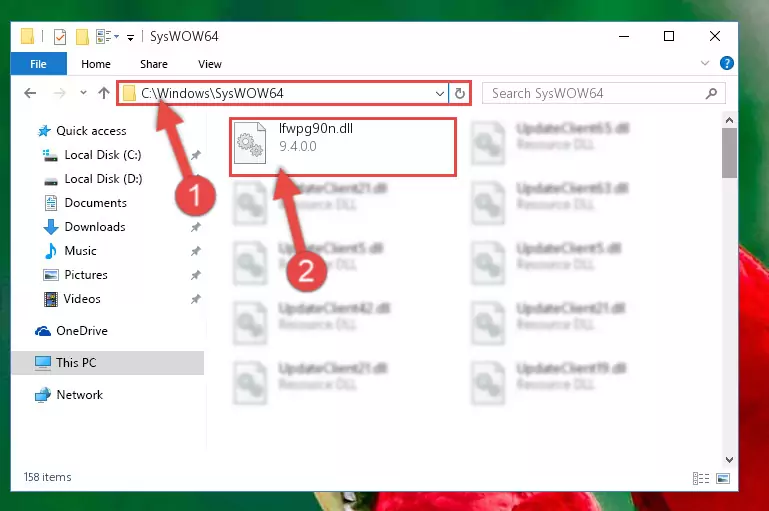Select the lfwpg90n.dll file

[343, 146]
